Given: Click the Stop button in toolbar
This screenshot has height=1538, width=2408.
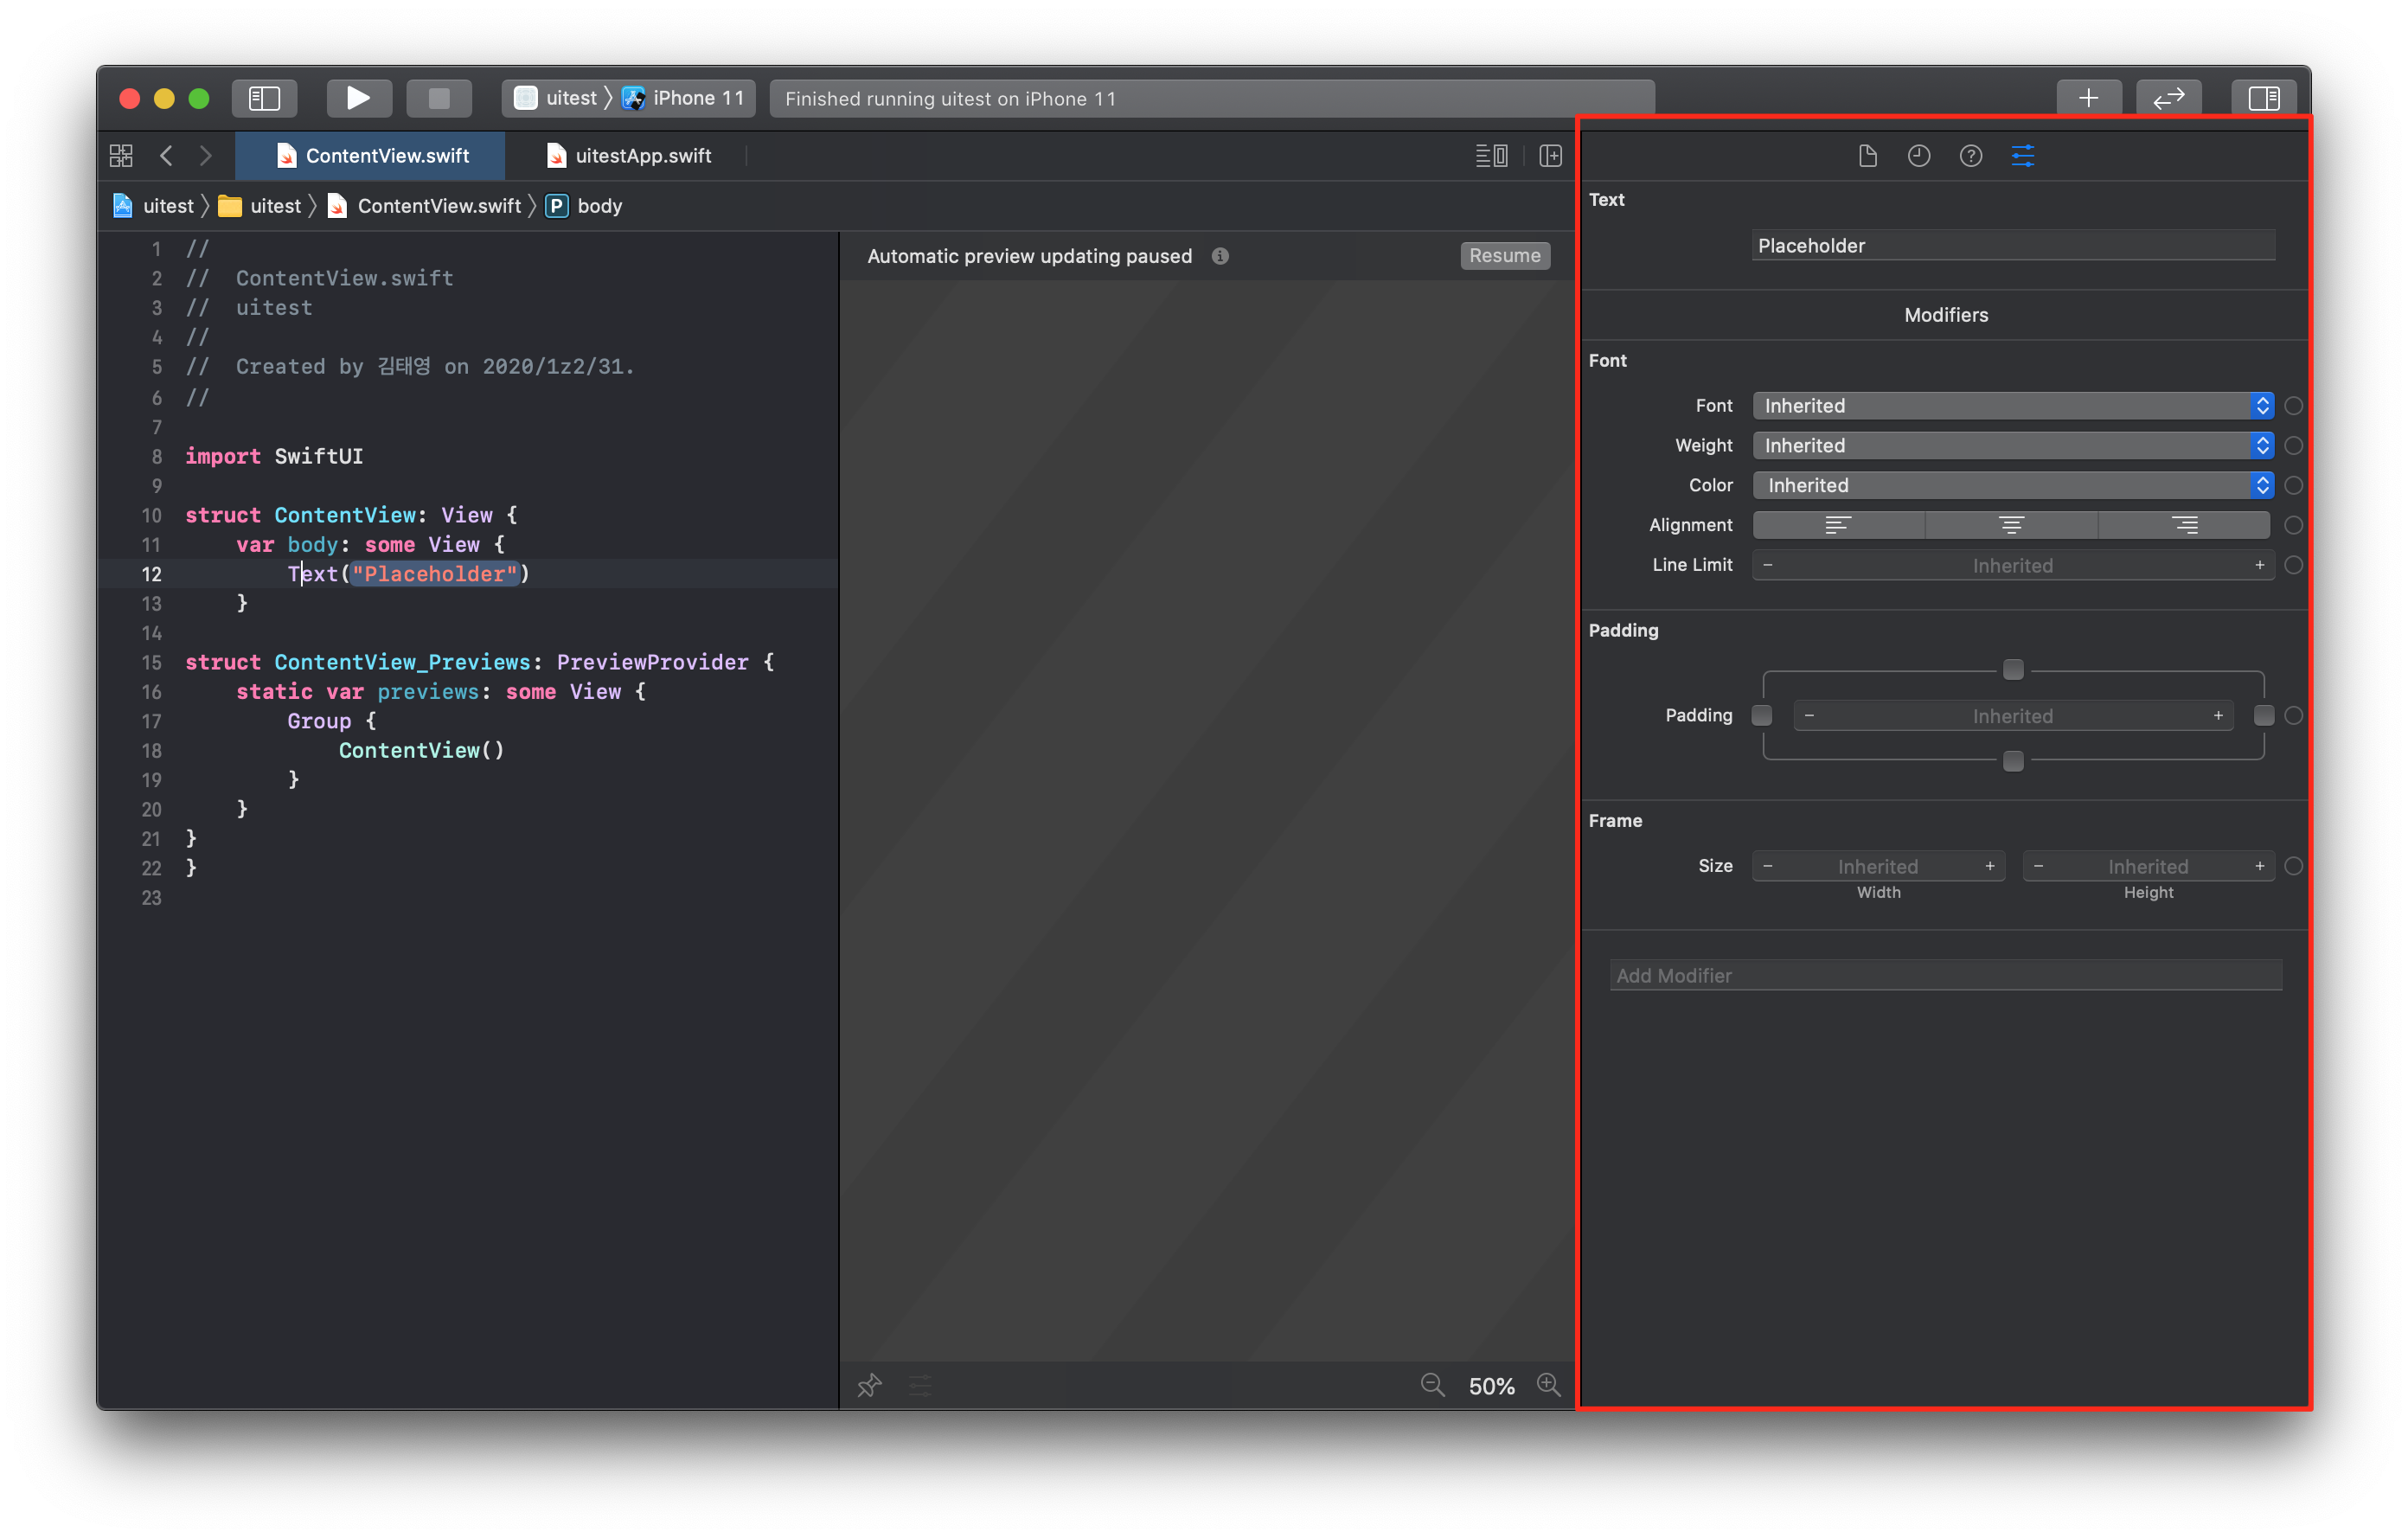Looking at the screenshot, I should (x=438, y=98).
